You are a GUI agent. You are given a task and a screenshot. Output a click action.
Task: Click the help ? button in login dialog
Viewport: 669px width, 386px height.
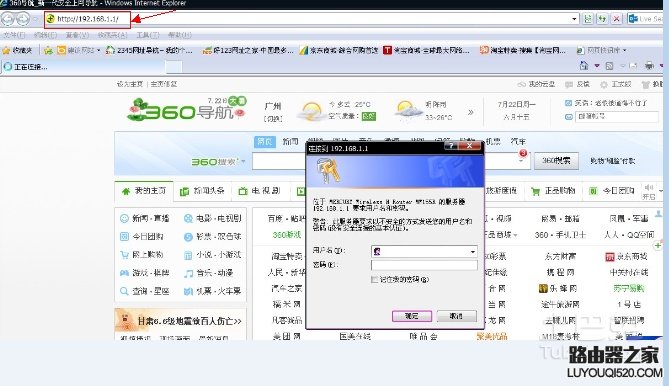click(x=451, y=146)
